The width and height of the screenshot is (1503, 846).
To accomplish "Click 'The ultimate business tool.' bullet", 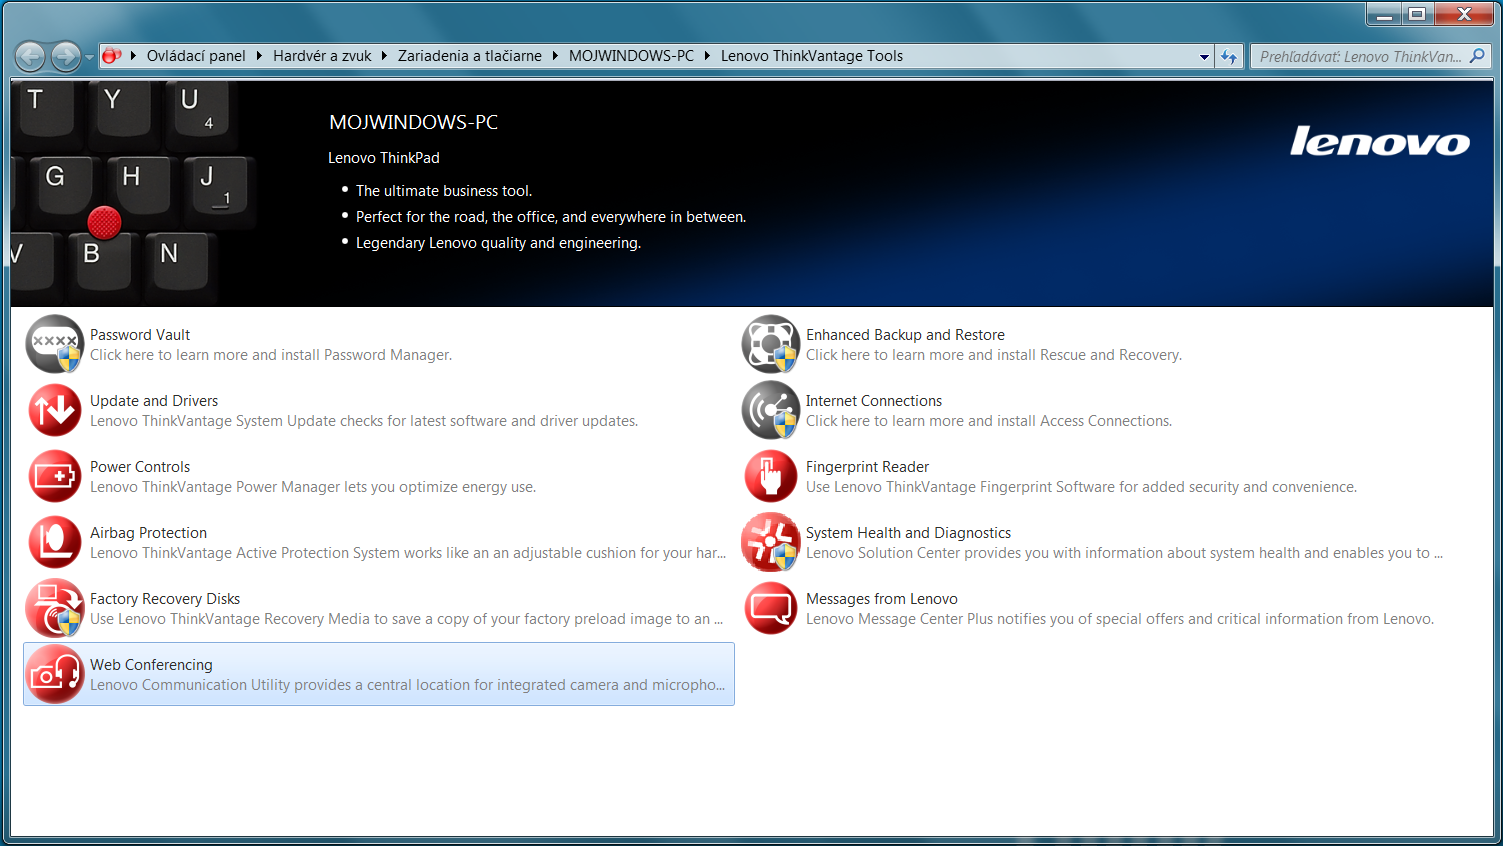I will pos(444,191).
